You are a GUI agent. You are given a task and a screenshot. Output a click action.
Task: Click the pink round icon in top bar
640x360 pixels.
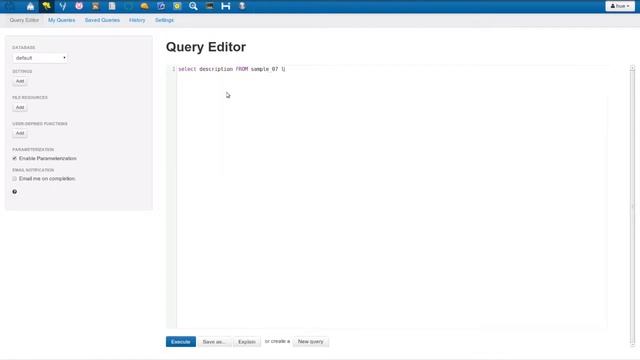pos(79,6)
